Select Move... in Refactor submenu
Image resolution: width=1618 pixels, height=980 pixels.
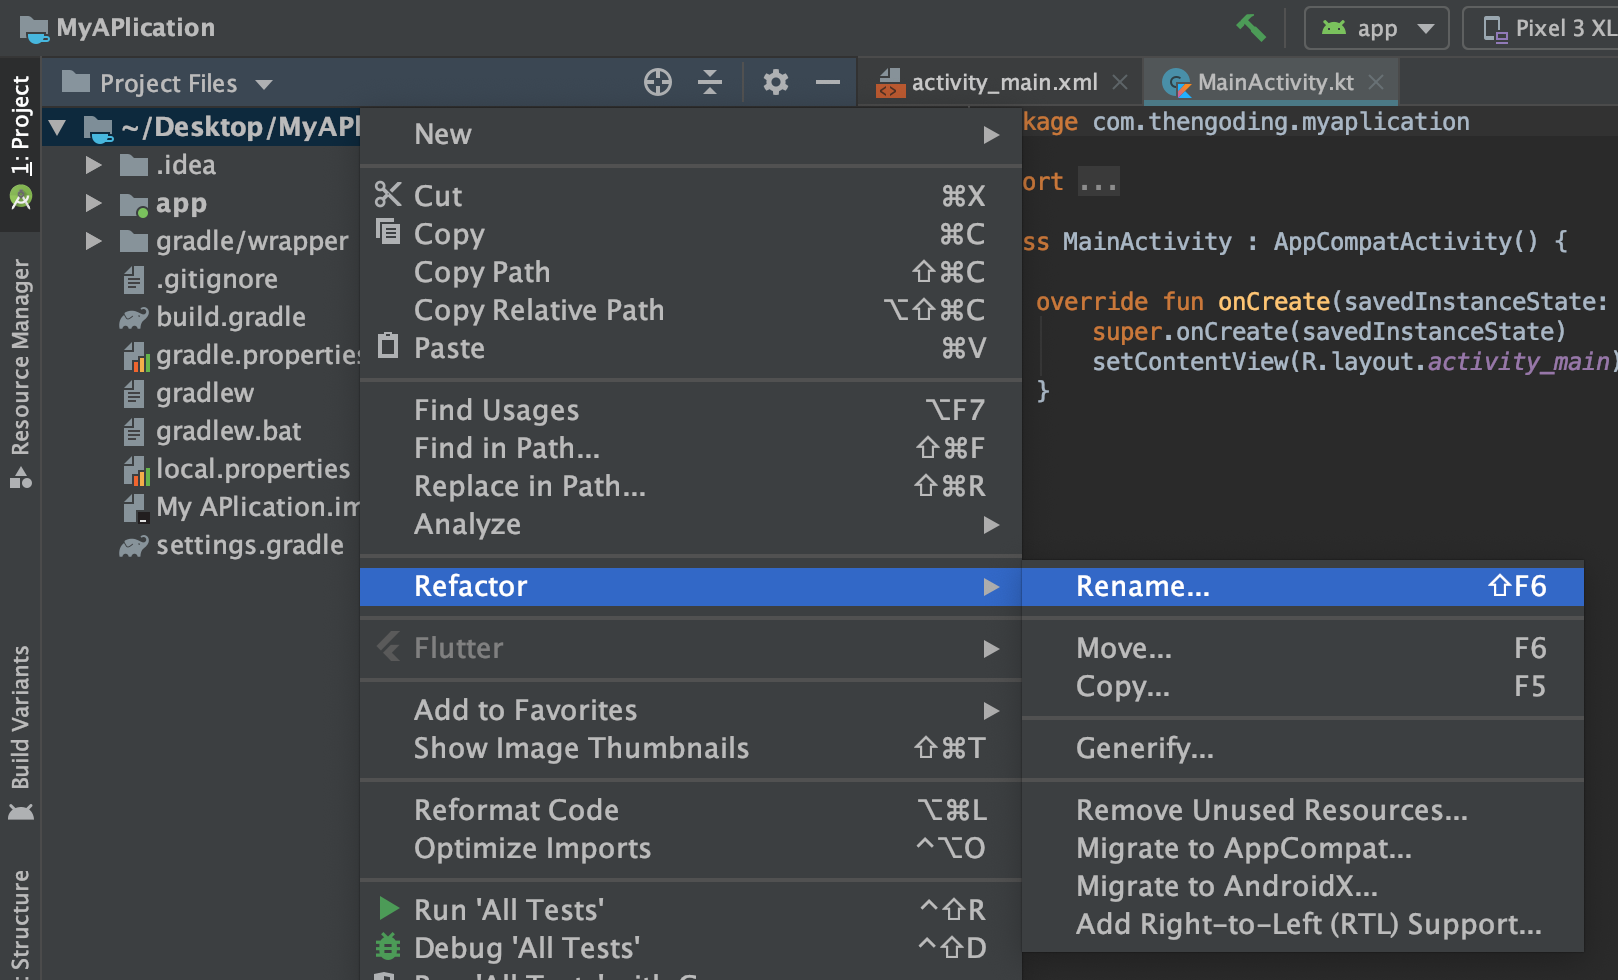(1303, 648)
